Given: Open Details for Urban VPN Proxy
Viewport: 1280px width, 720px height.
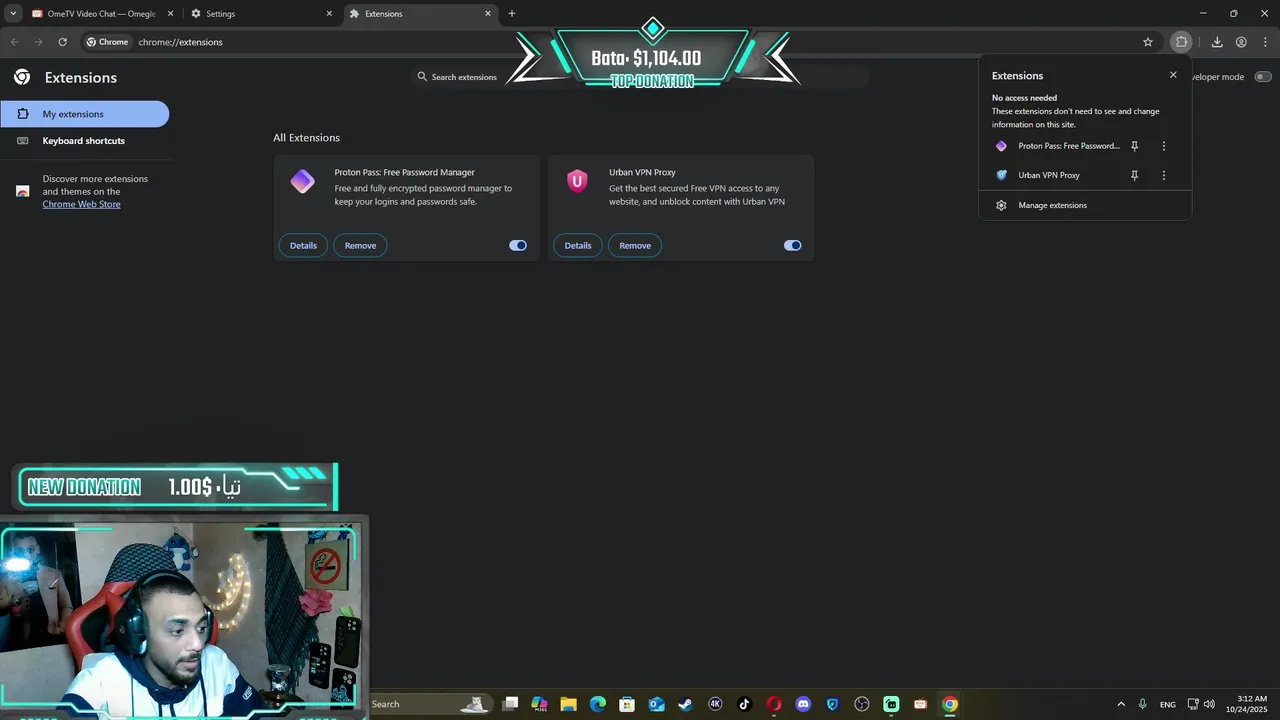Looking at the screenshot, I should [x=578, y=245].
